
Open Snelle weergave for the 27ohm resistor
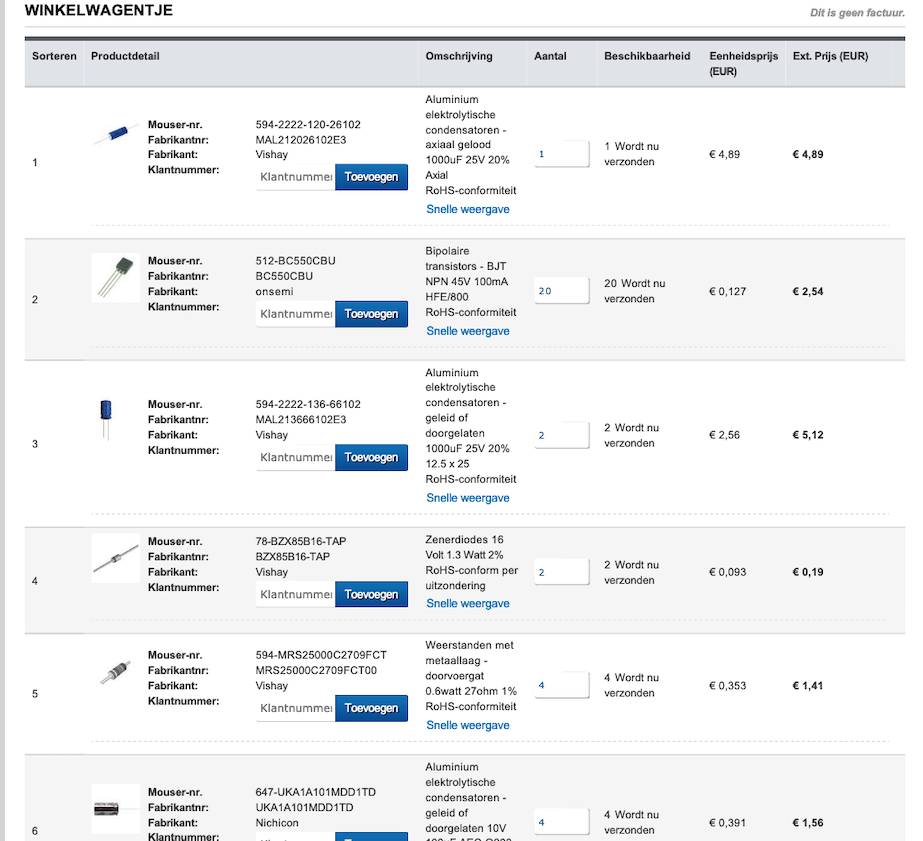pyautogui.click(x=468, y=725)
